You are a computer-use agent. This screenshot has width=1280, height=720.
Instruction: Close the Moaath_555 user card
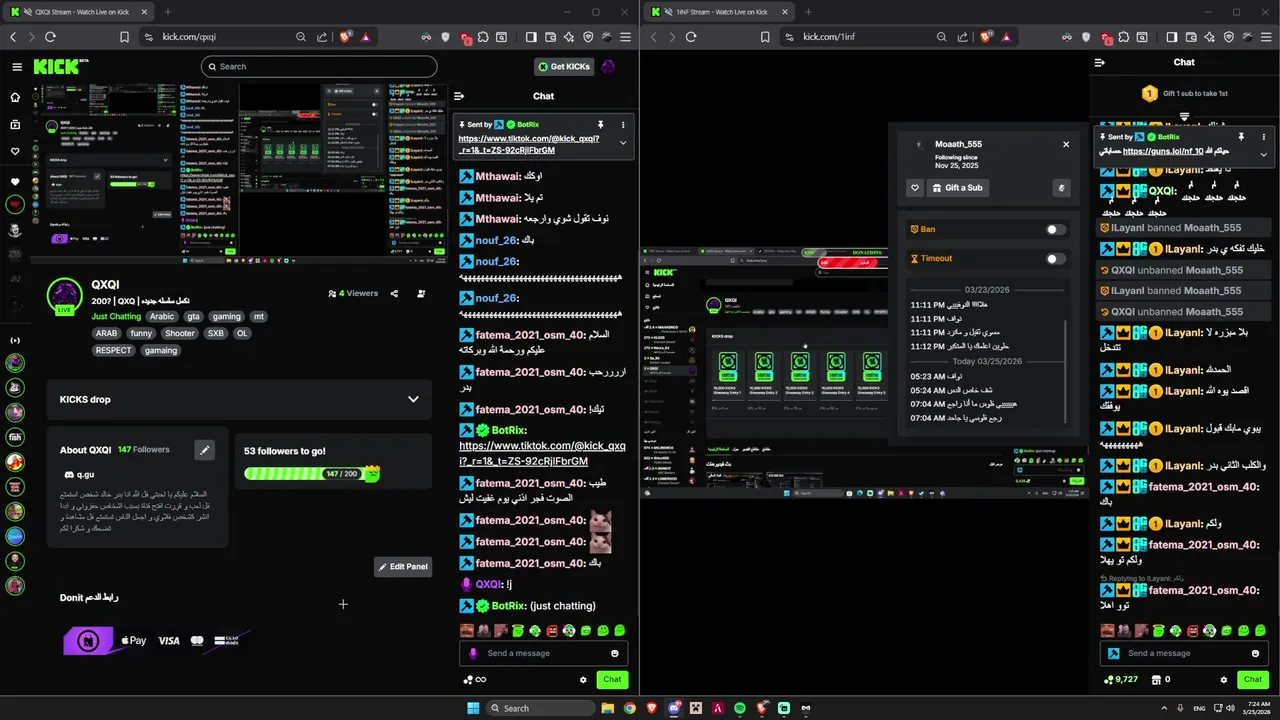click(x=1066, y=144)
